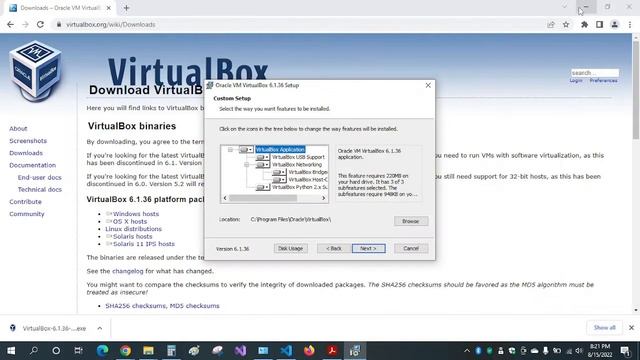Open VirtualBox Bridged Networking feature dropdown

point(279,172)
